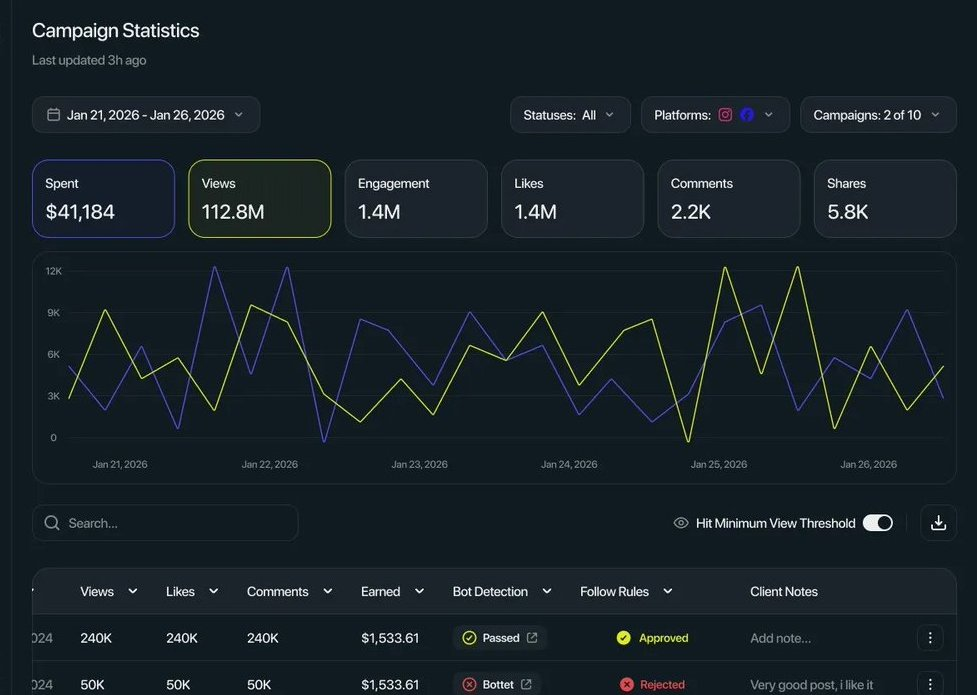The image size is (977, 695).
Task: Open three-dot menu for Rejected row
Action: tap(930, 684)
